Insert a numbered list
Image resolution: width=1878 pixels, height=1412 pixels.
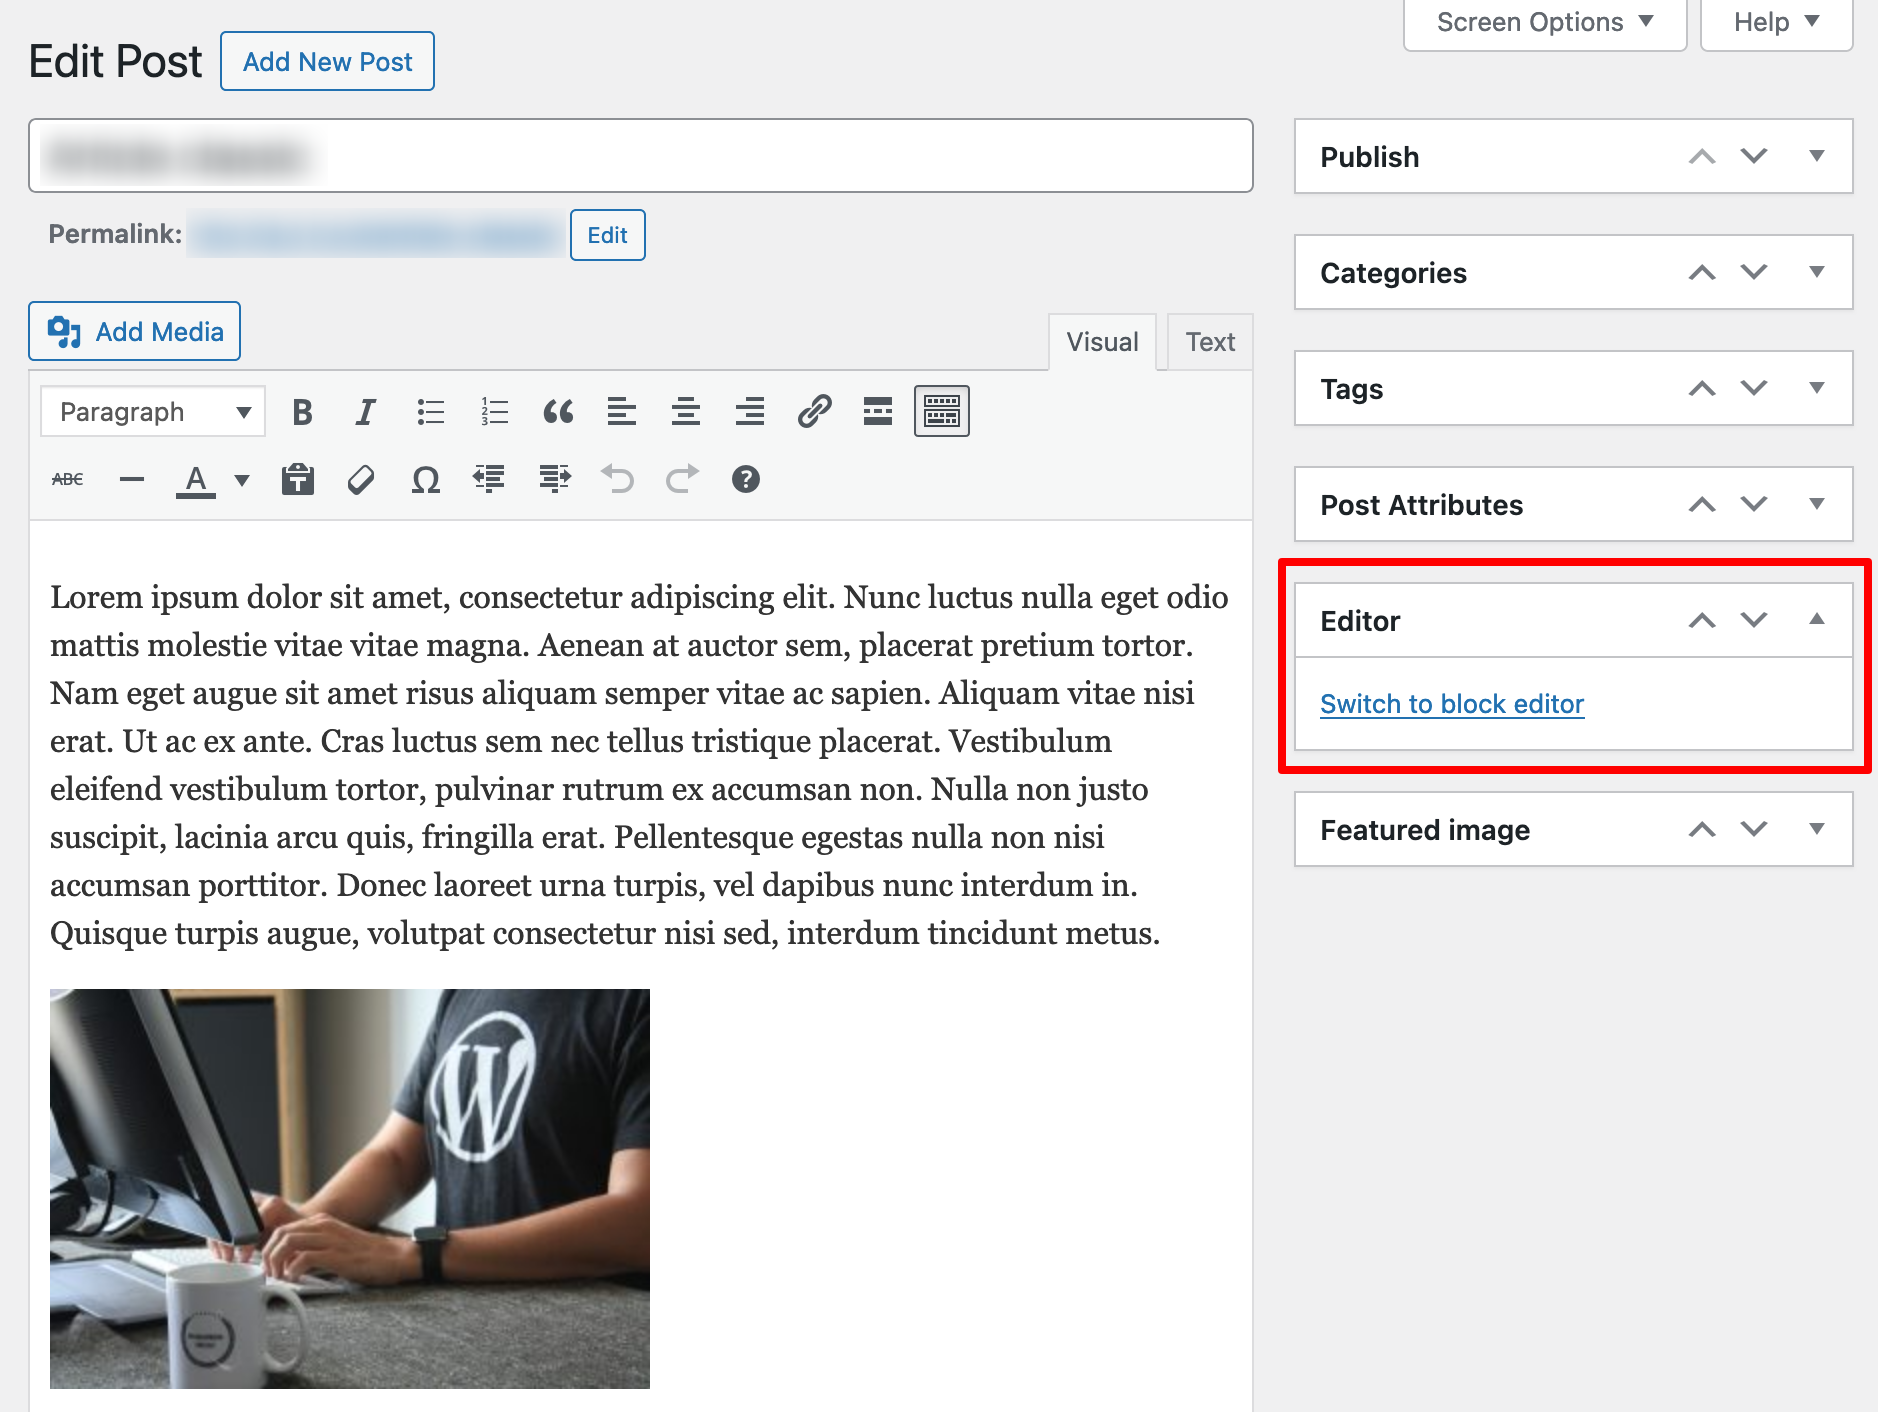click(494, 411)
